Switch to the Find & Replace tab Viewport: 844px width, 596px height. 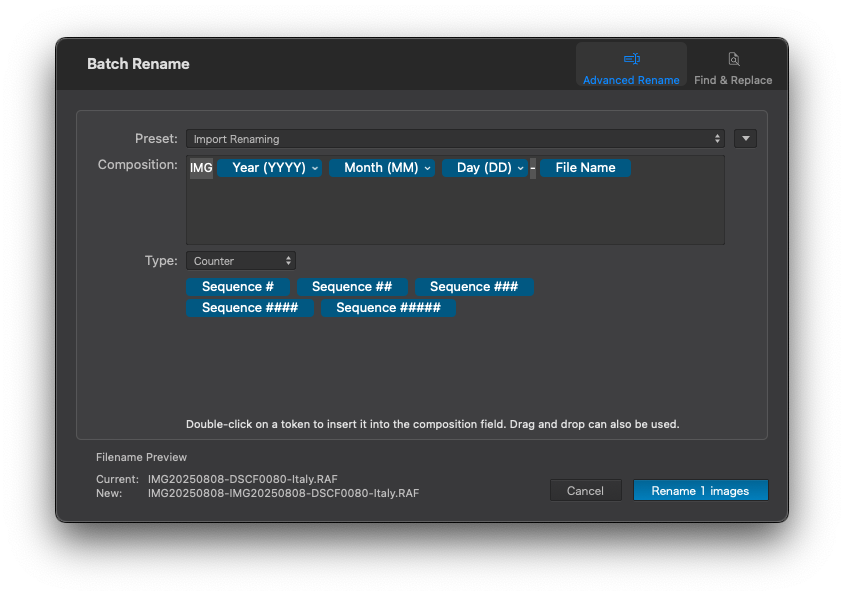point(733,69)
